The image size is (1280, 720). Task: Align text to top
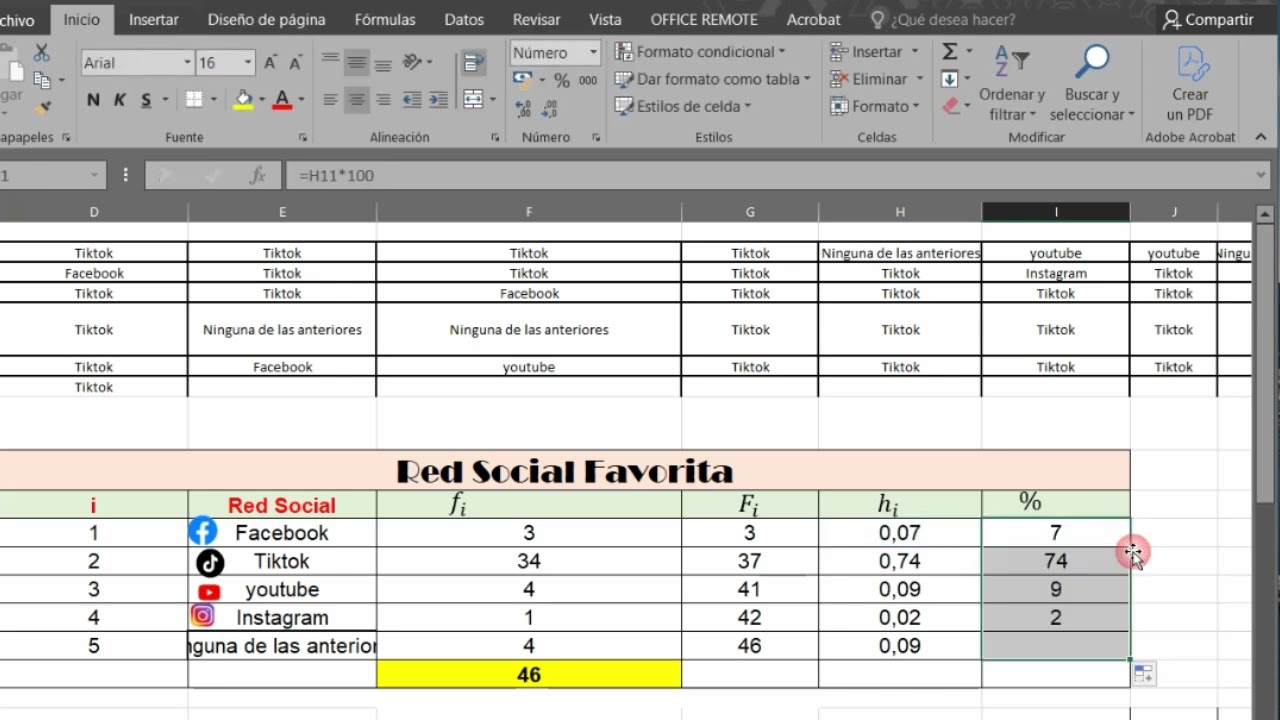[x=330, y=63]
